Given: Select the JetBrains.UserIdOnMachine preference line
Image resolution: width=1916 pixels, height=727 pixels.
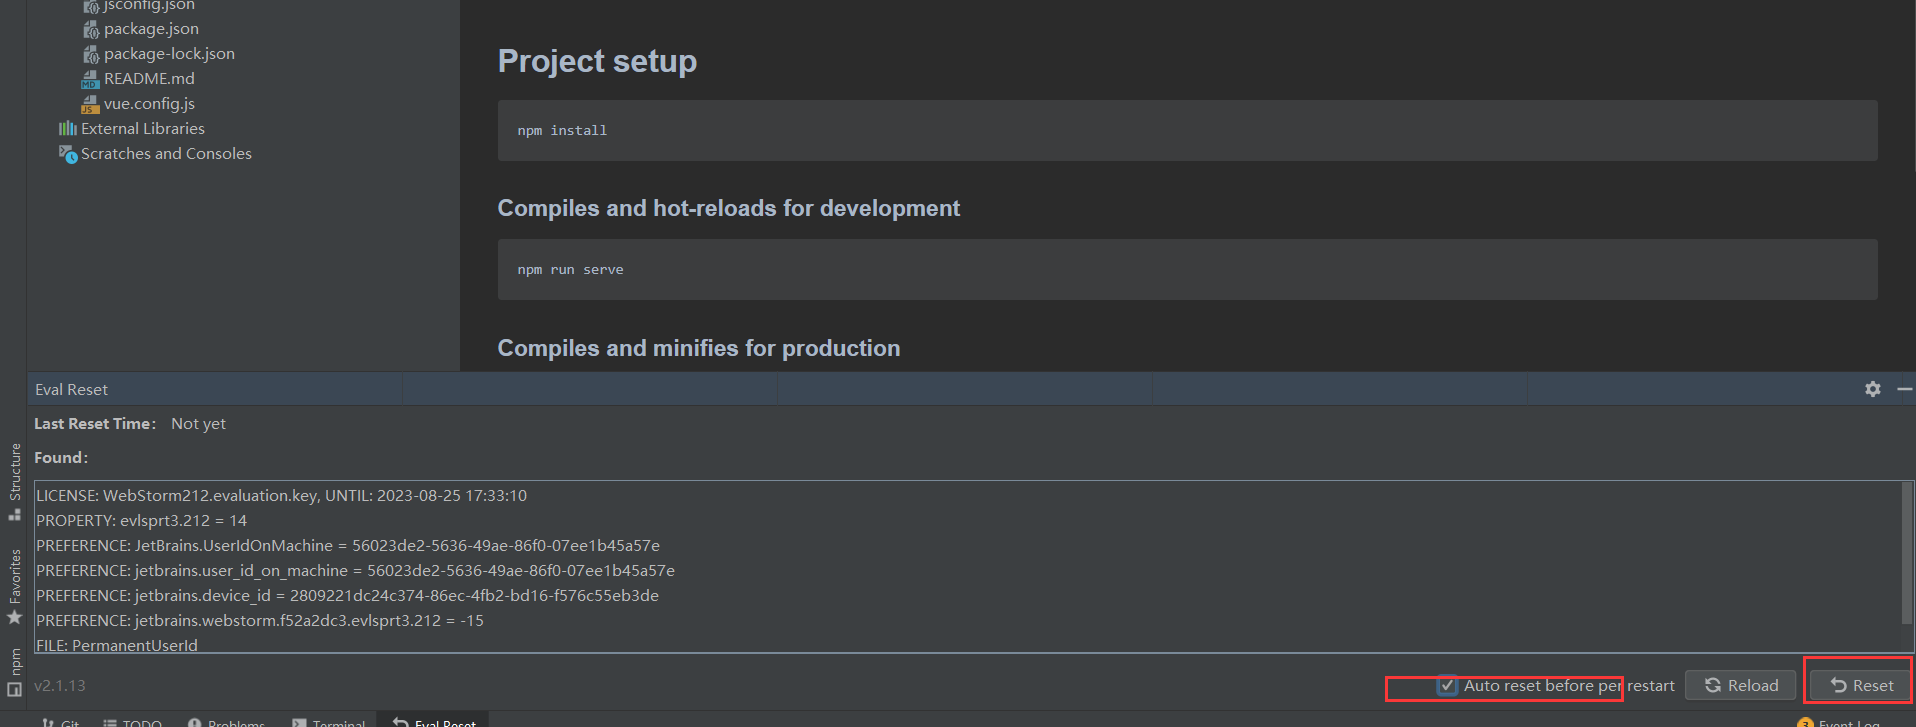Looking at the screenshot, I should tap(347, 545).
